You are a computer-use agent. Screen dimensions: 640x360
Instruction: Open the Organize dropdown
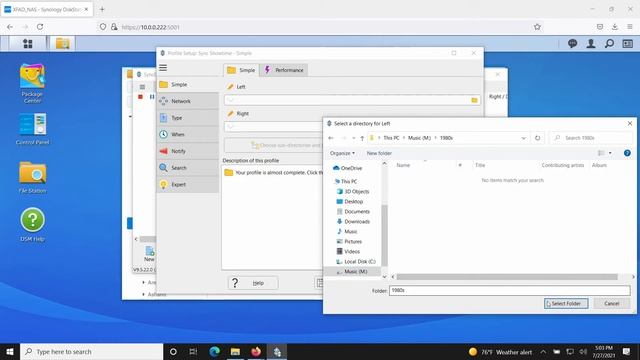(x=342, y=153)
